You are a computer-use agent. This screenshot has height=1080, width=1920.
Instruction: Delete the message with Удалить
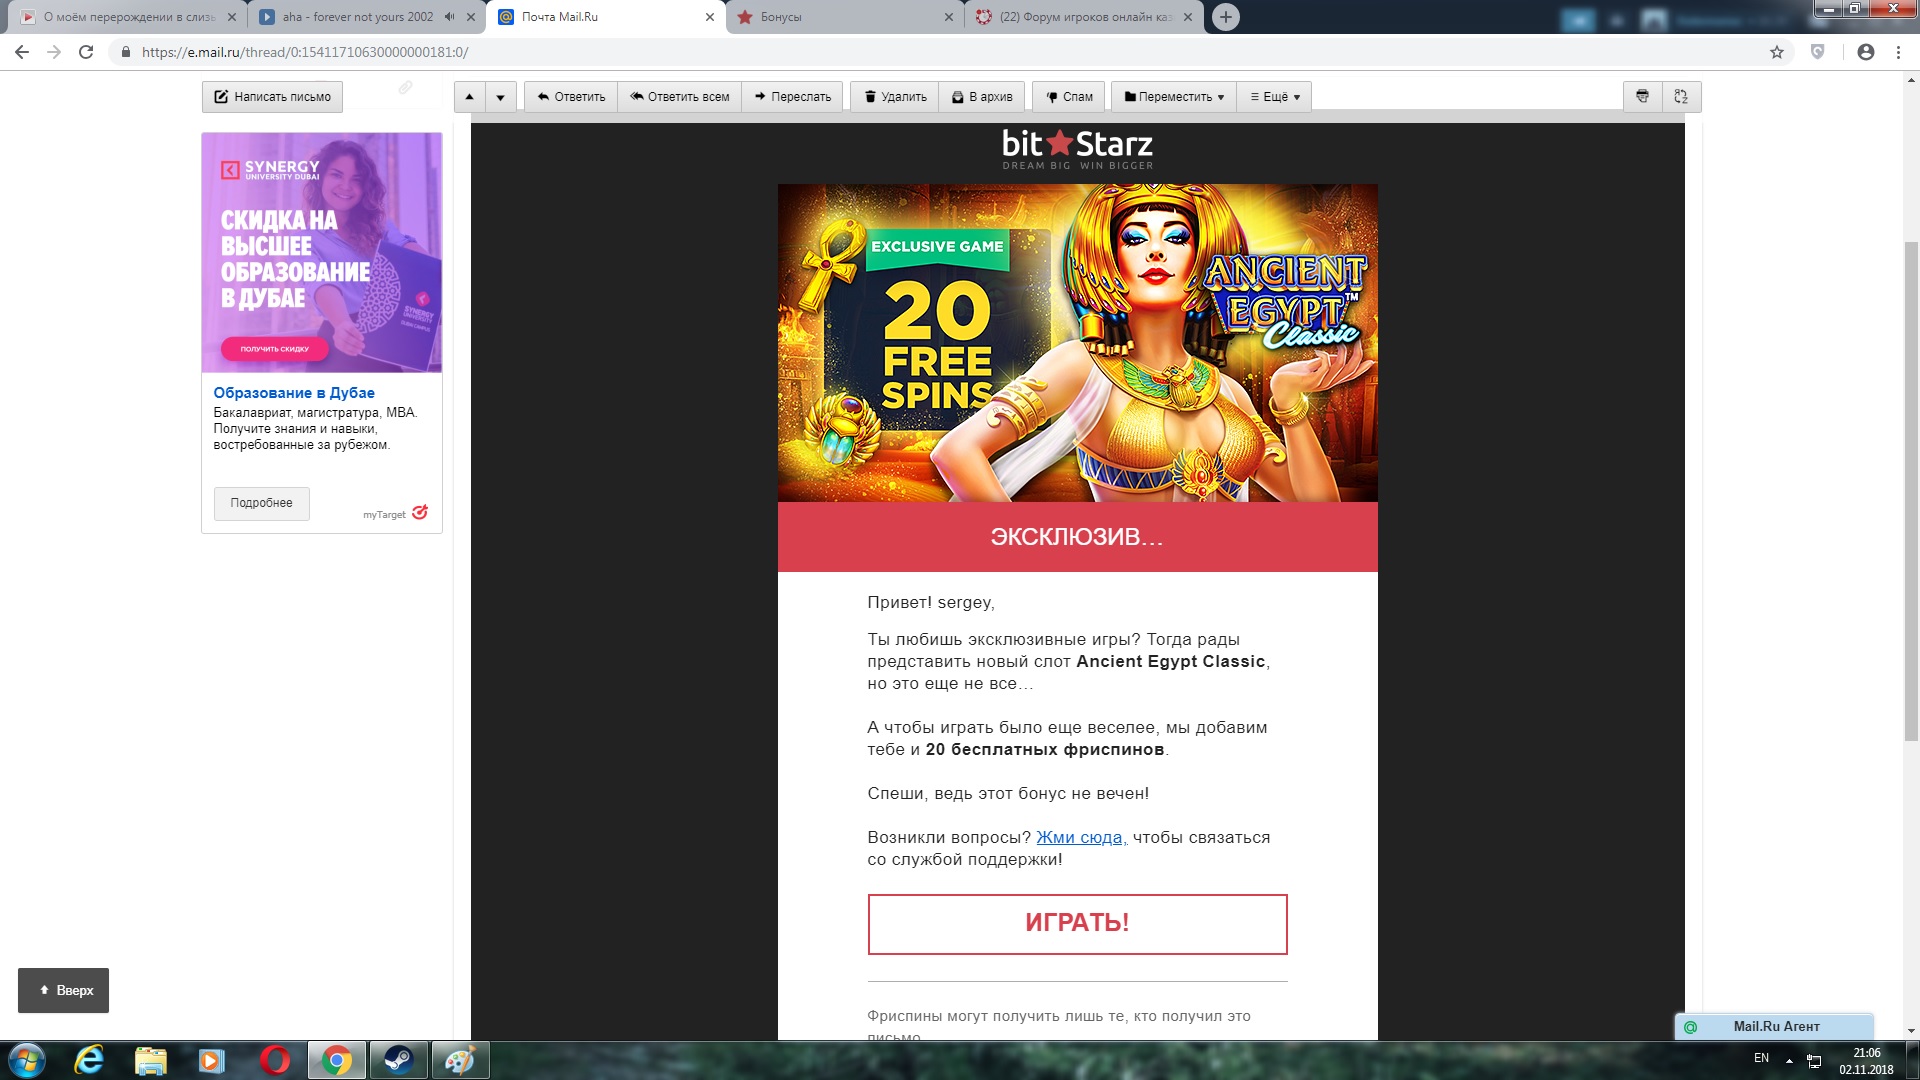(x=895, y=97)
